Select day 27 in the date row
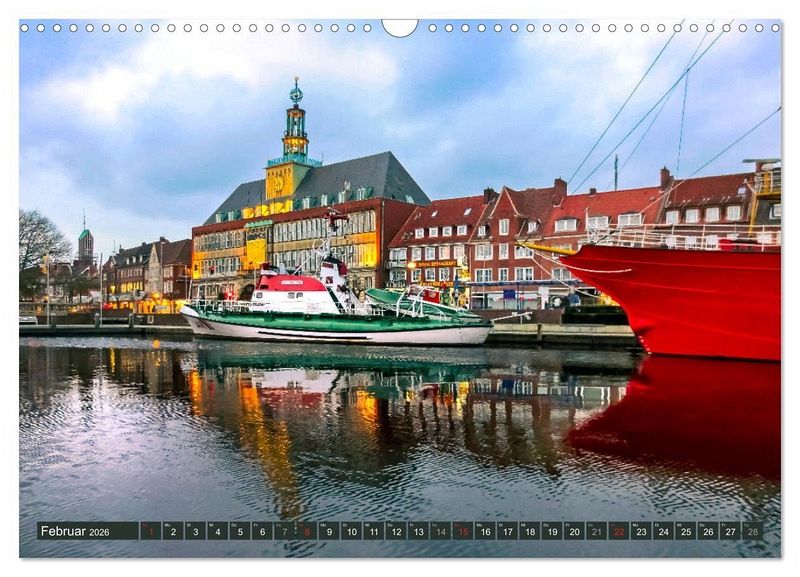The width and height of the screenshot is (800, 577). pos(730,531)
